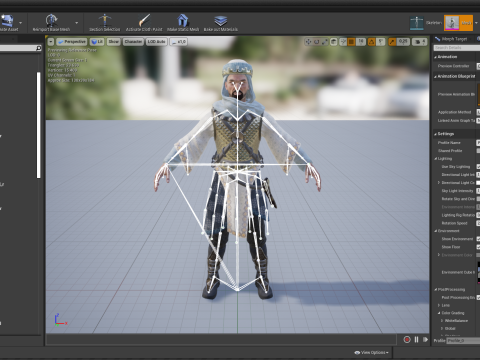Toggle Rotate Sky and Directional checkbox

[478, 199]
